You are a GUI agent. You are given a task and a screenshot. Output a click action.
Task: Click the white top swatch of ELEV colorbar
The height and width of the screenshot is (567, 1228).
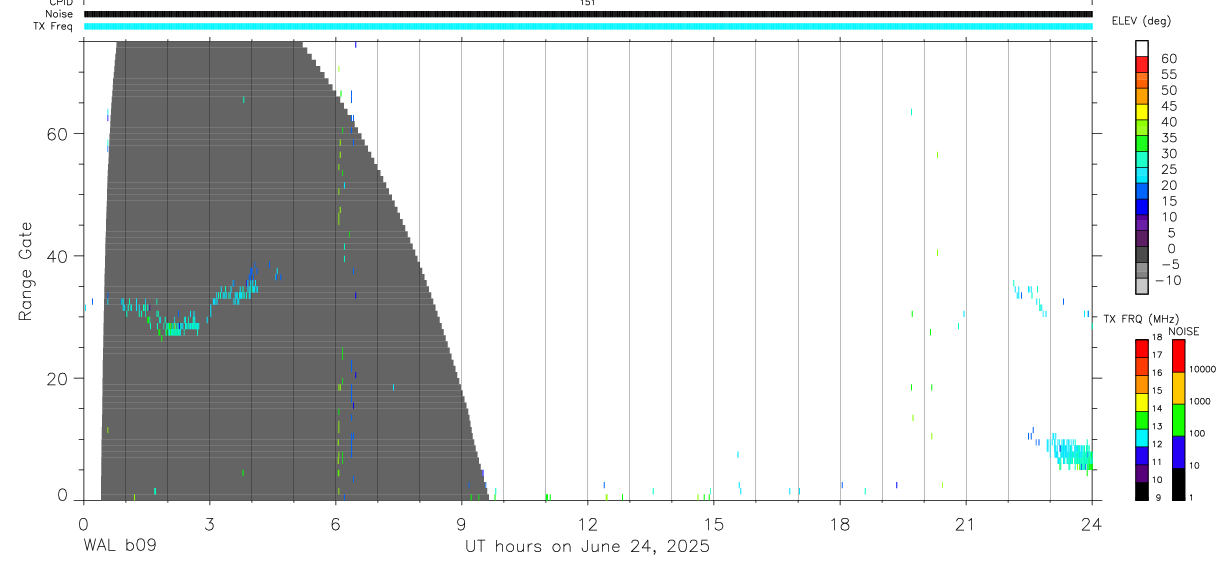tap(1142, 48)
